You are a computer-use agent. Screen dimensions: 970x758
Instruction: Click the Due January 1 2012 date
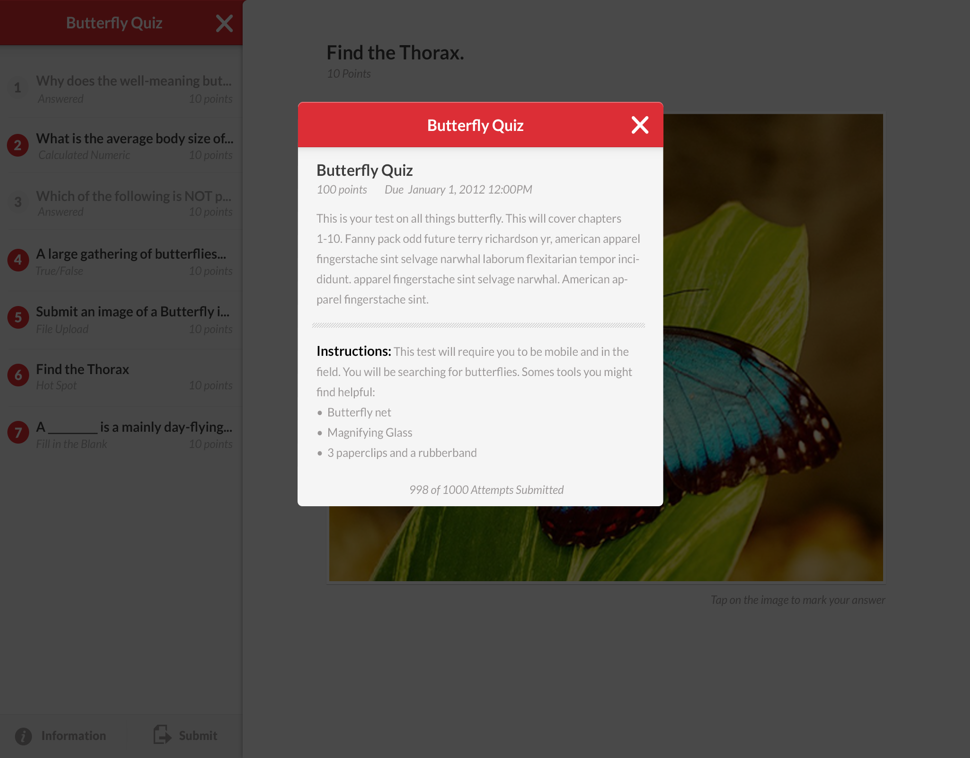click(x=470, y=189)
